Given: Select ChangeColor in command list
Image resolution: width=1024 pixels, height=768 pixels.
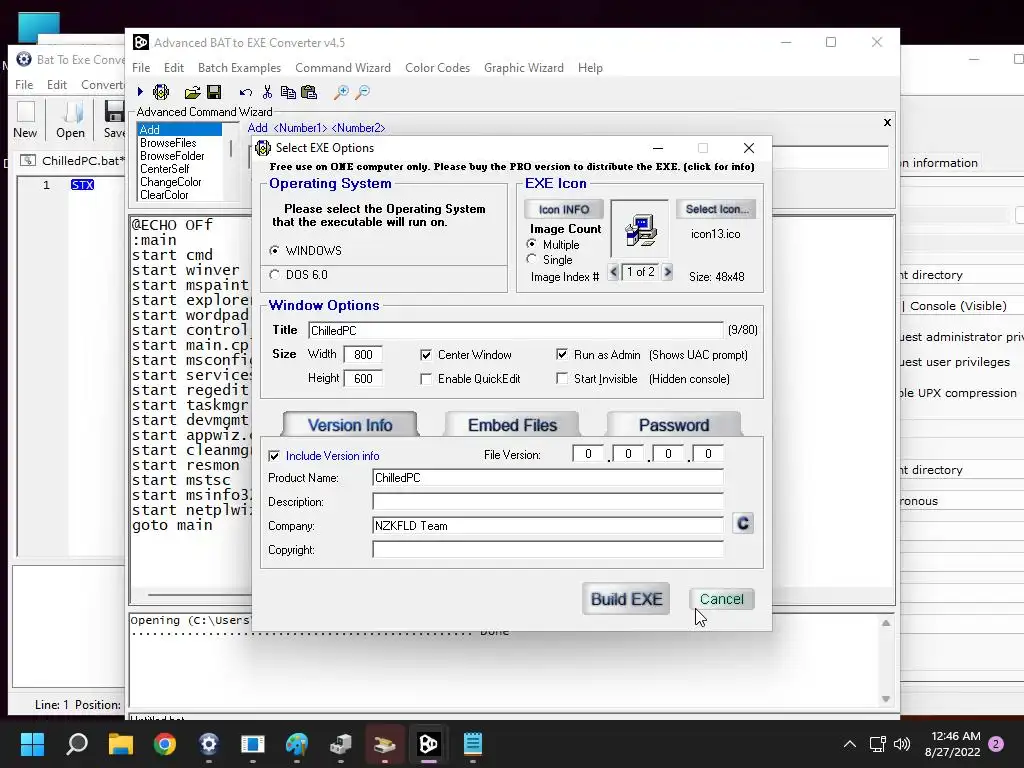Looking at the screenshot, I should [x=170, y=182].
